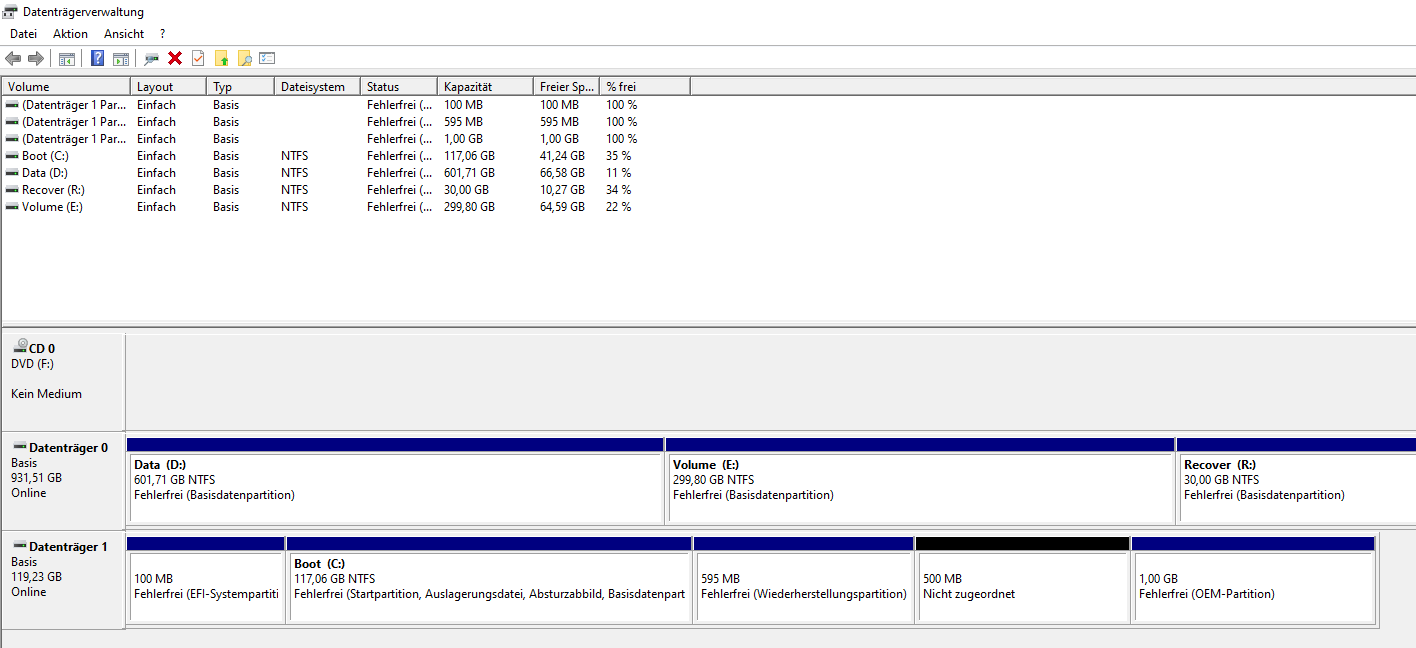Open the Ansicht menu
The width and height of the screenshot is (1416, 648).
tap(124, 34)
